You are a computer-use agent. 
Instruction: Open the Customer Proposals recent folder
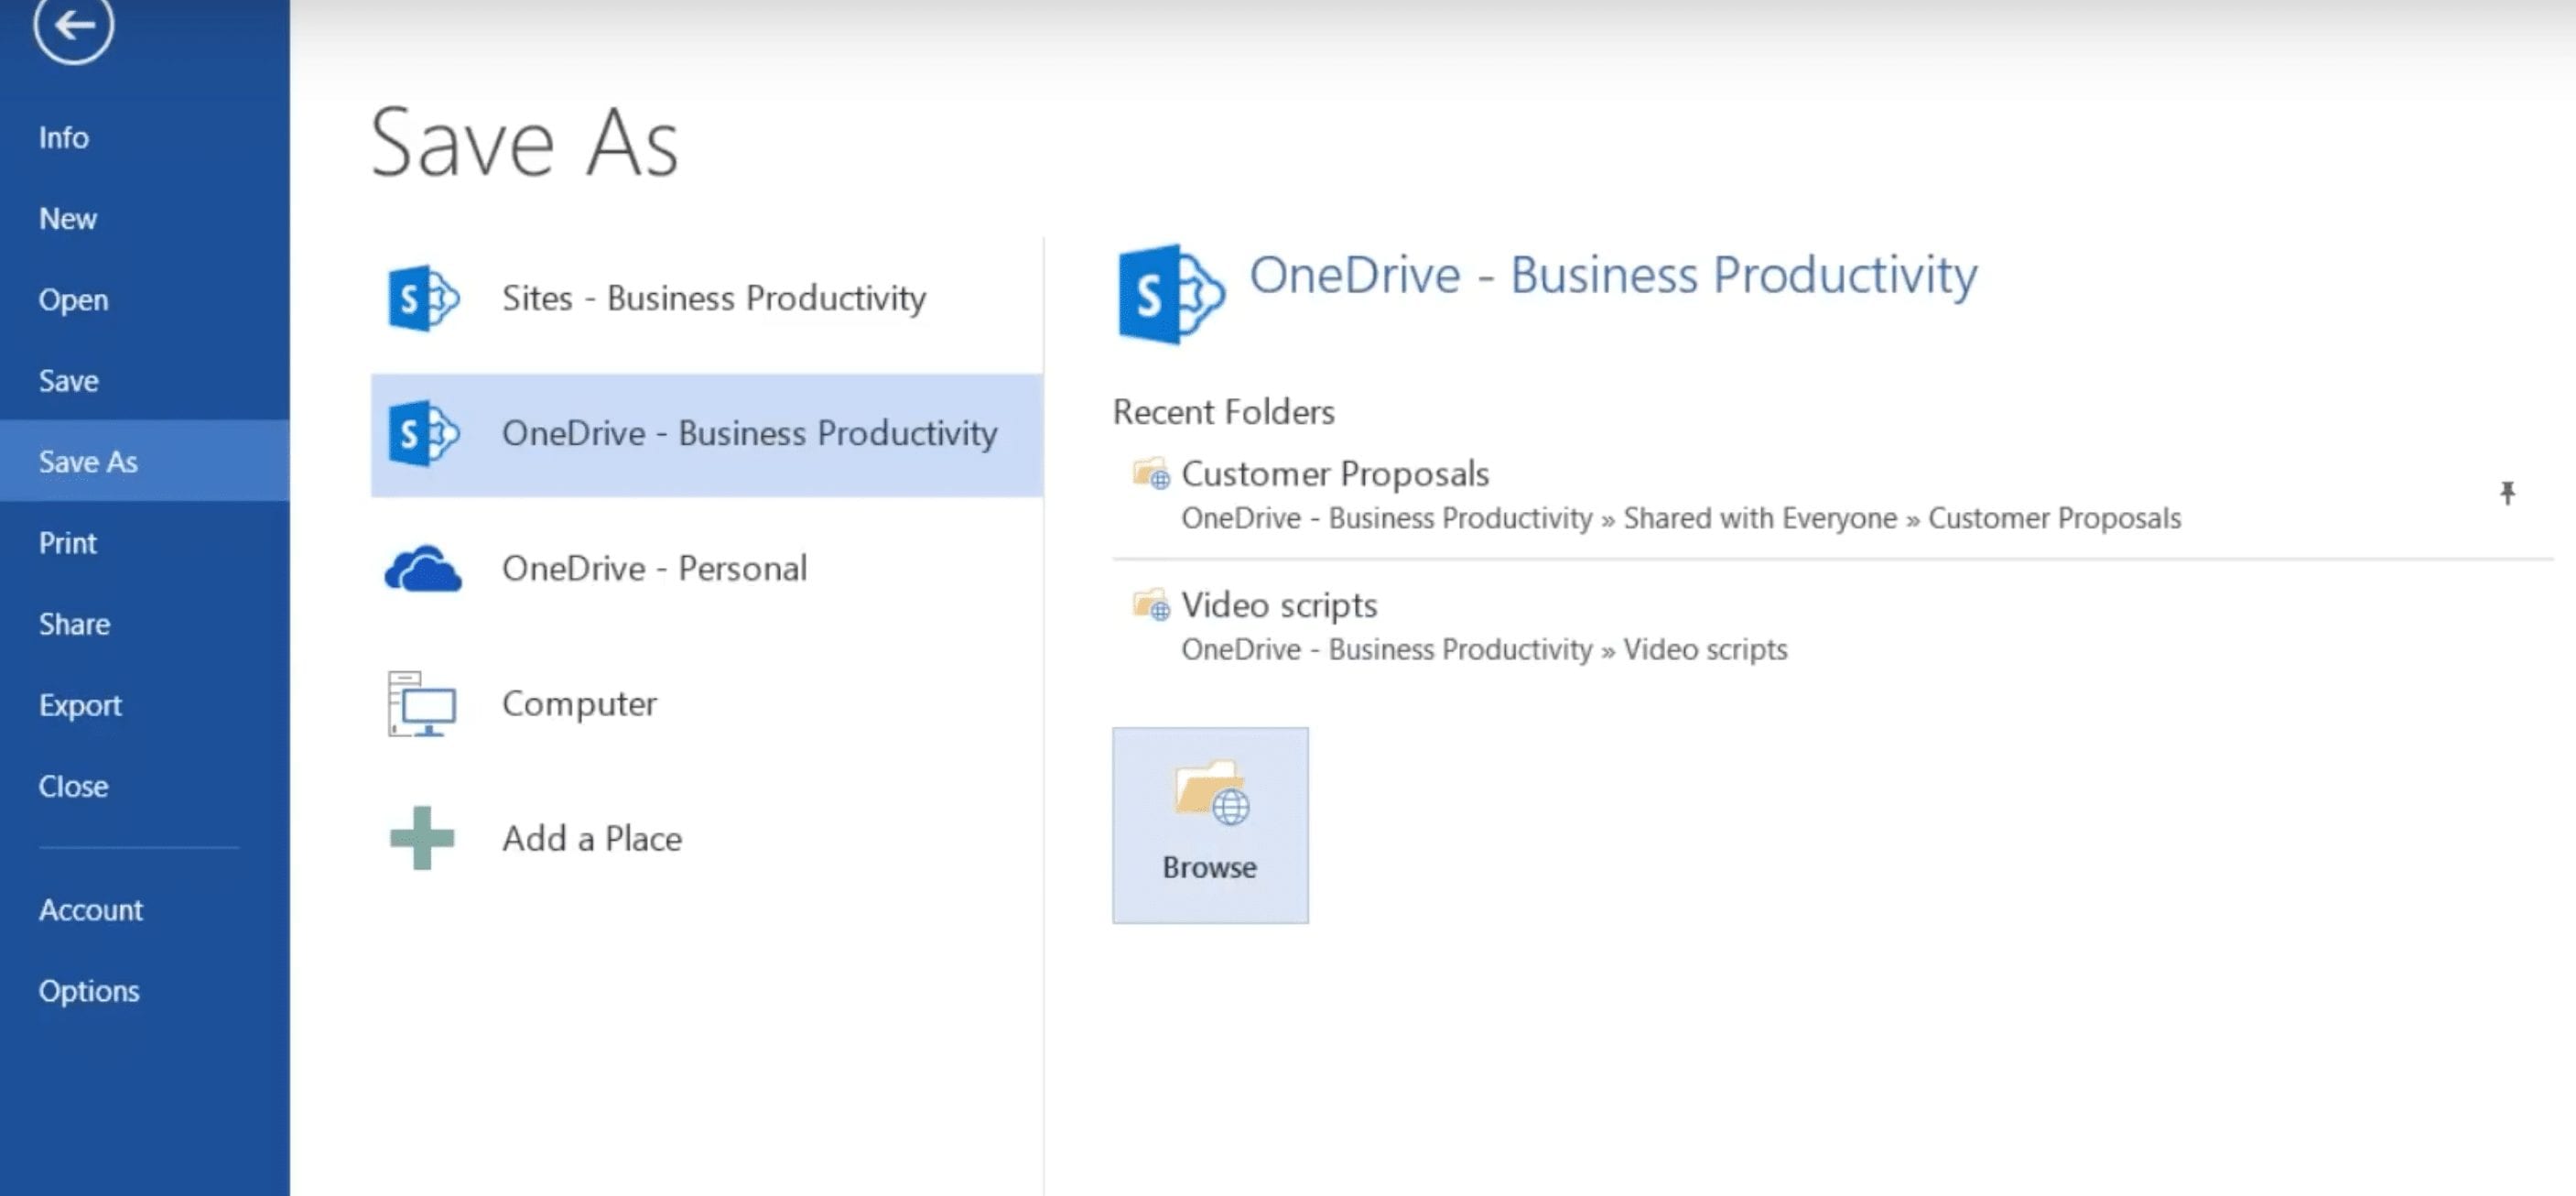click(x=1832, y=494)
